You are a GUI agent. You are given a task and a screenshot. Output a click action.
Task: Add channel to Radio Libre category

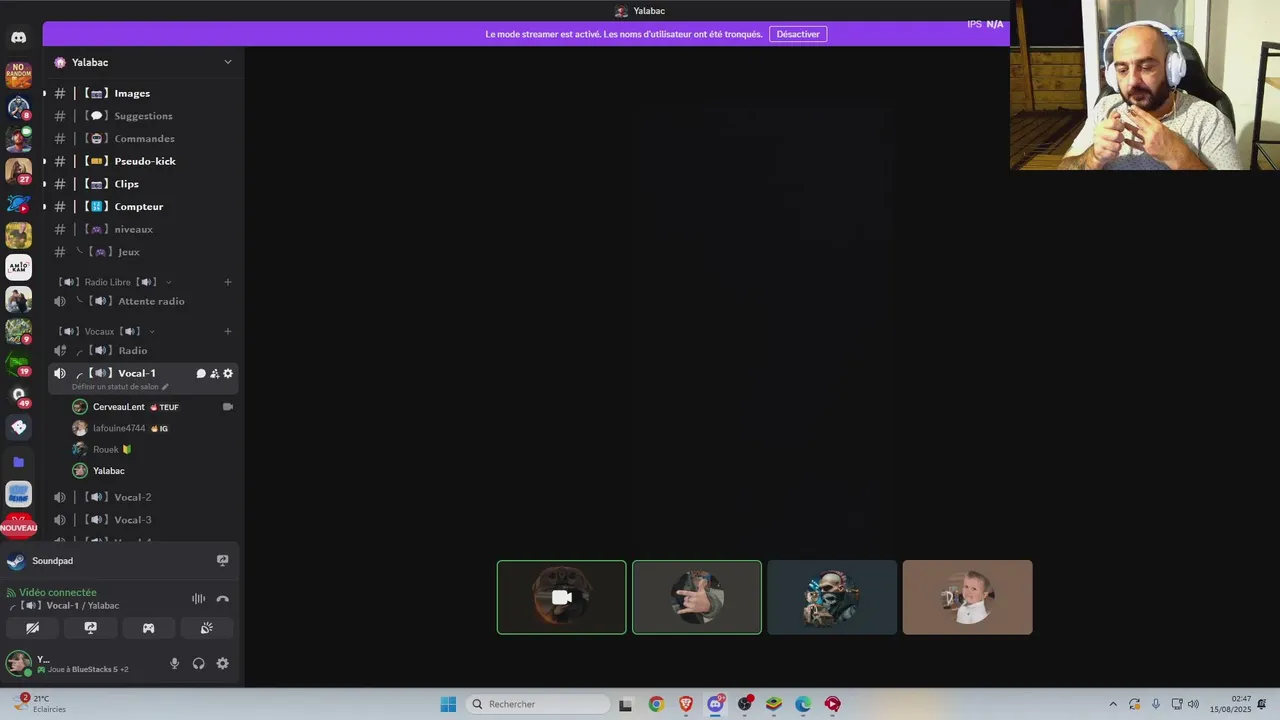[228, 282]
